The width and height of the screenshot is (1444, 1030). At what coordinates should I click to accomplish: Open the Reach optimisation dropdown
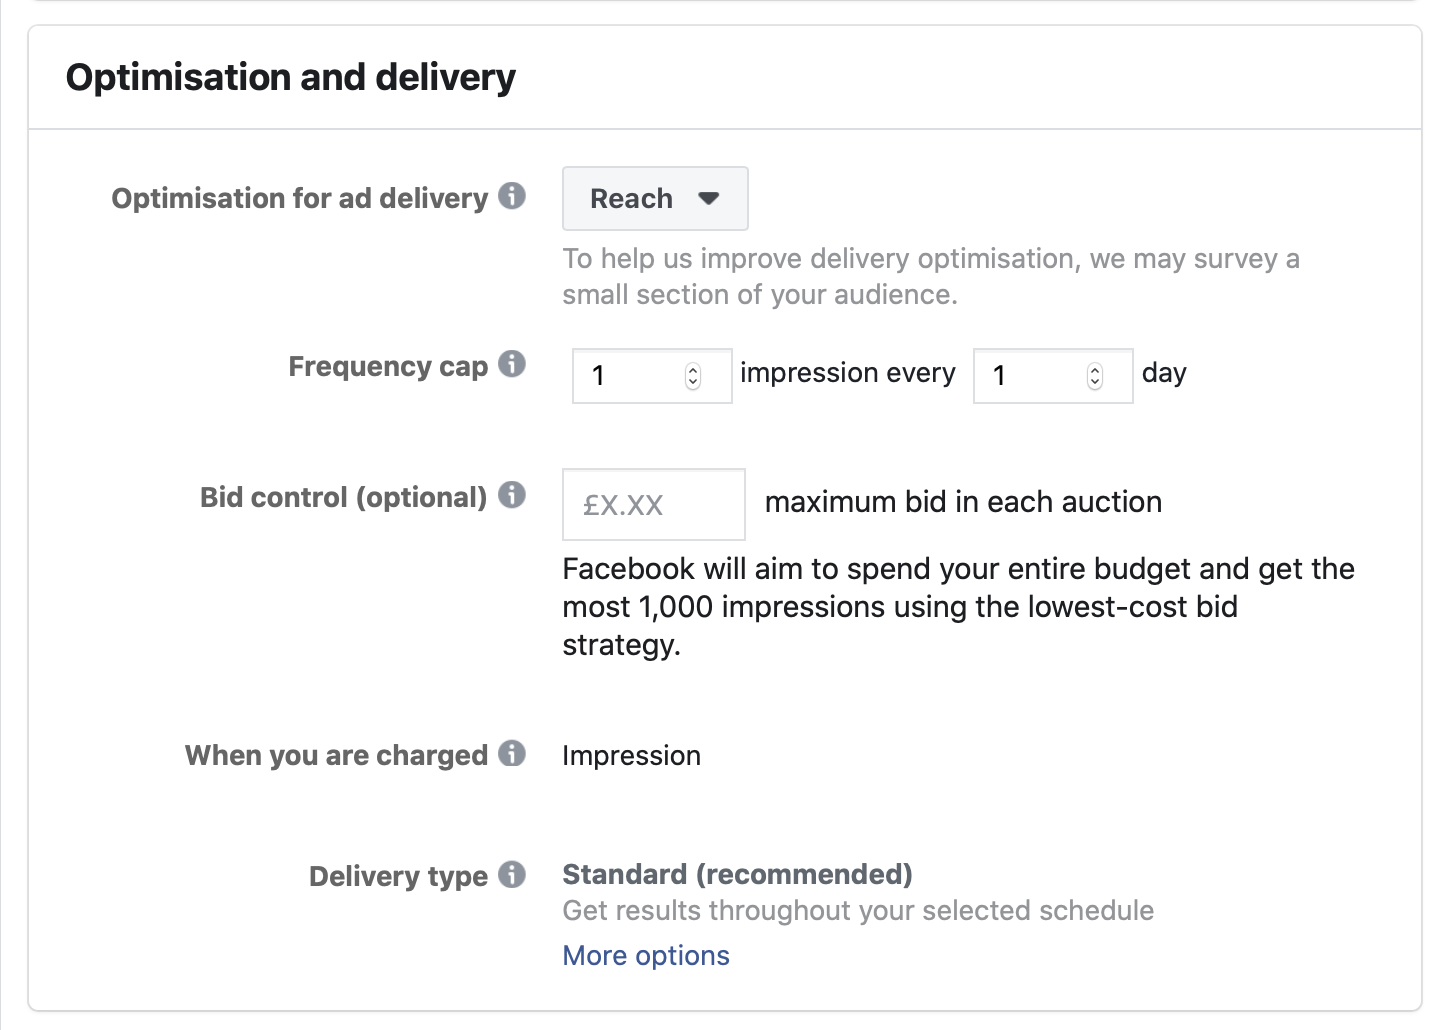[x=655, y=198]
